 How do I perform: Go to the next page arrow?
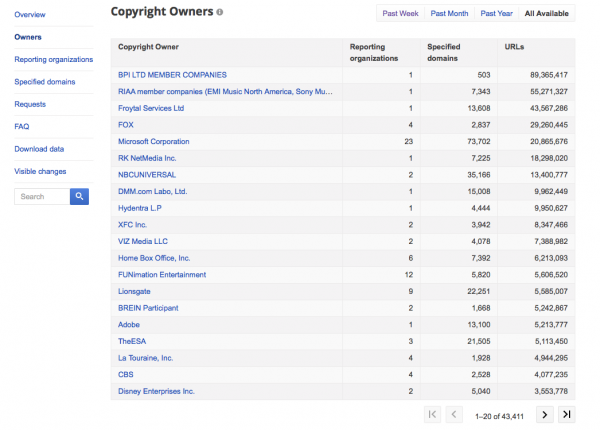(545, 414)
